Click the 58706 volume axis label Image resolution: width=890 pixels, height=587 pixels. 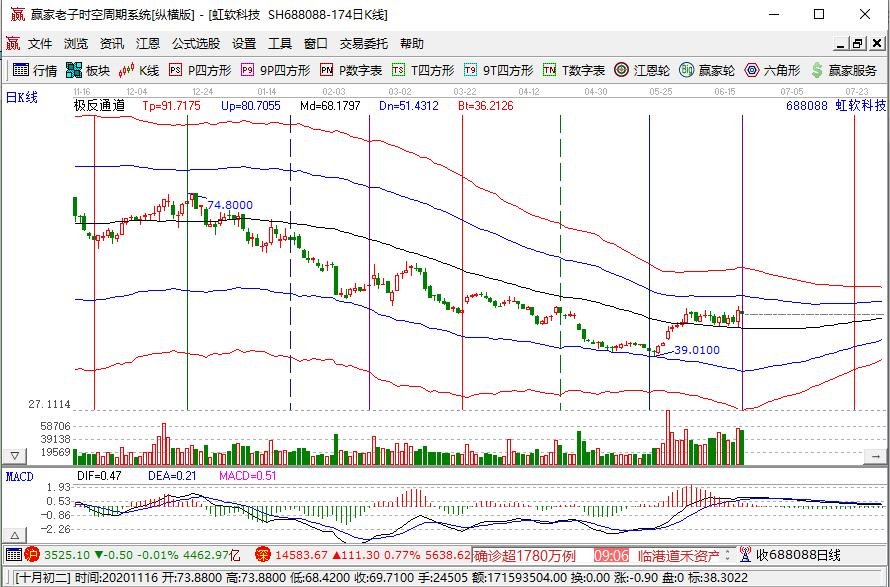pyautogui.click(x=55, y=426)
